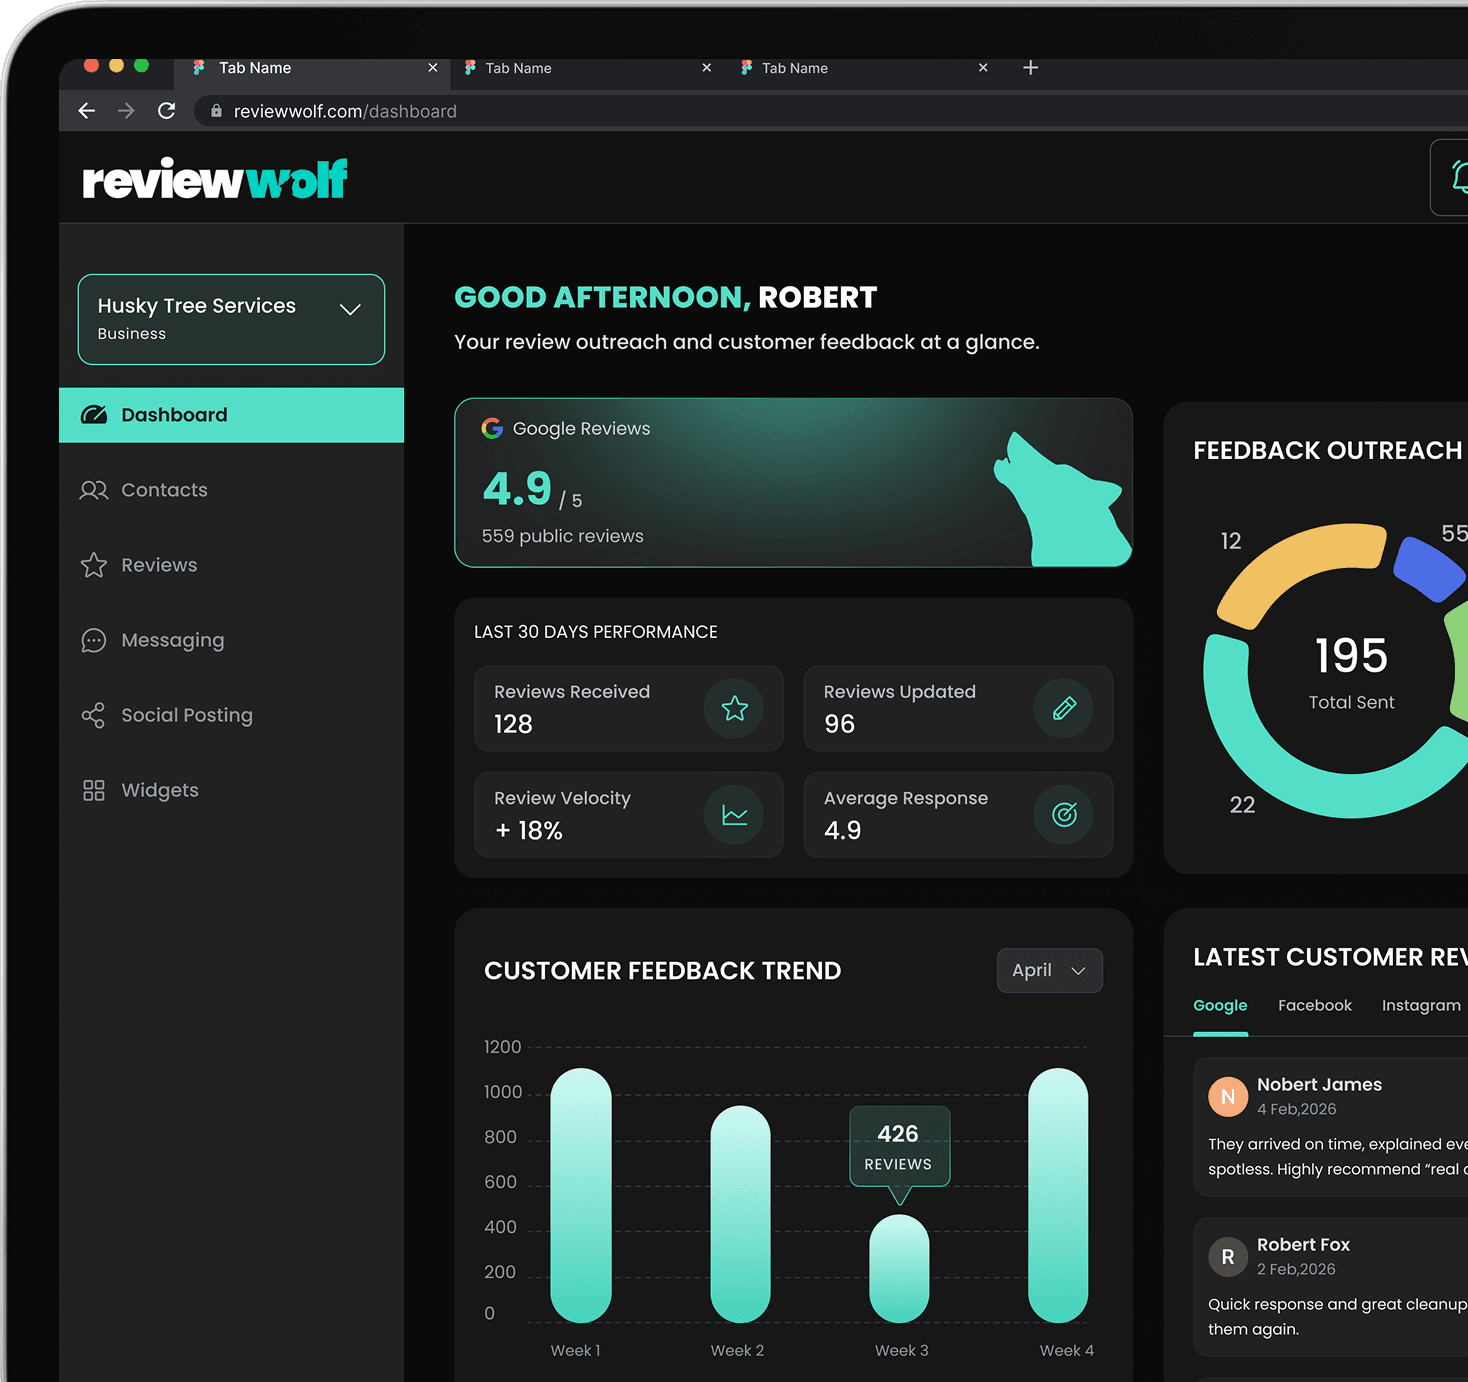Click Robert Fox's avatar
Image resolution: width=1468 pixels, height=1382 pixels.
1228,1257
